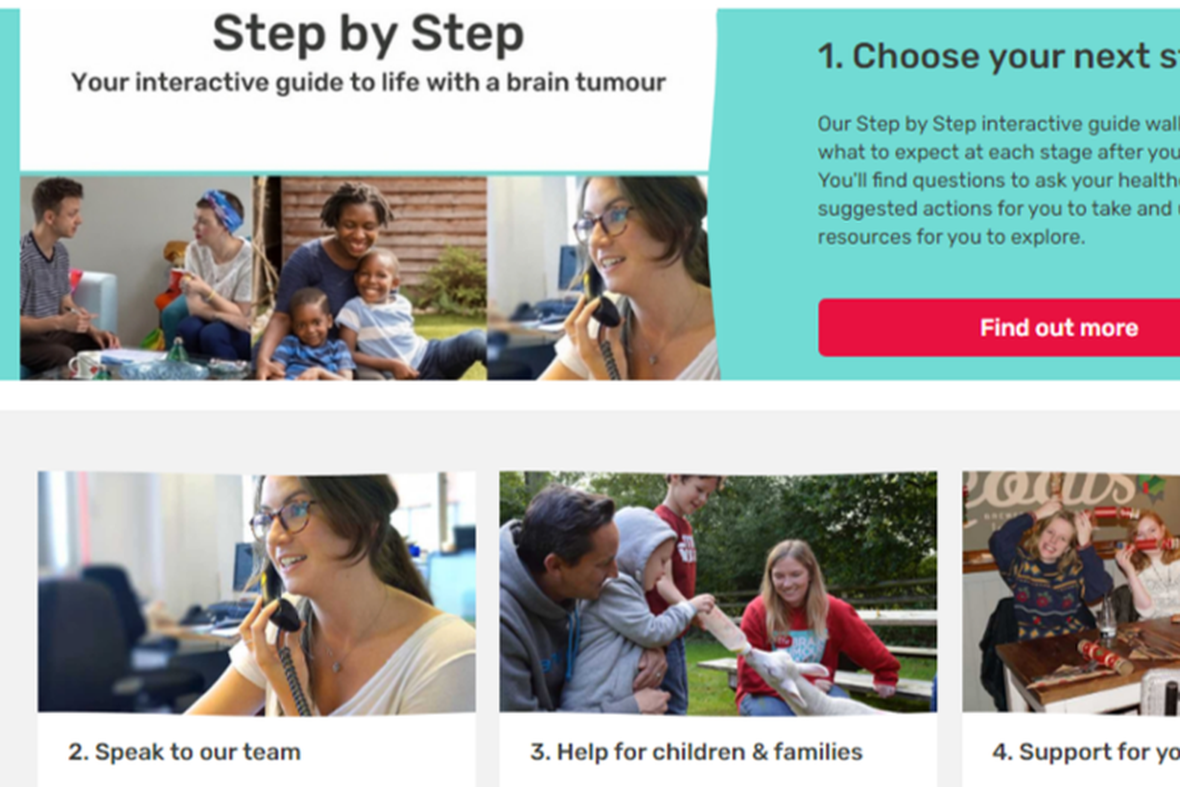
Task: Open the 4. Support for you card title
Action: point(1086,752)
